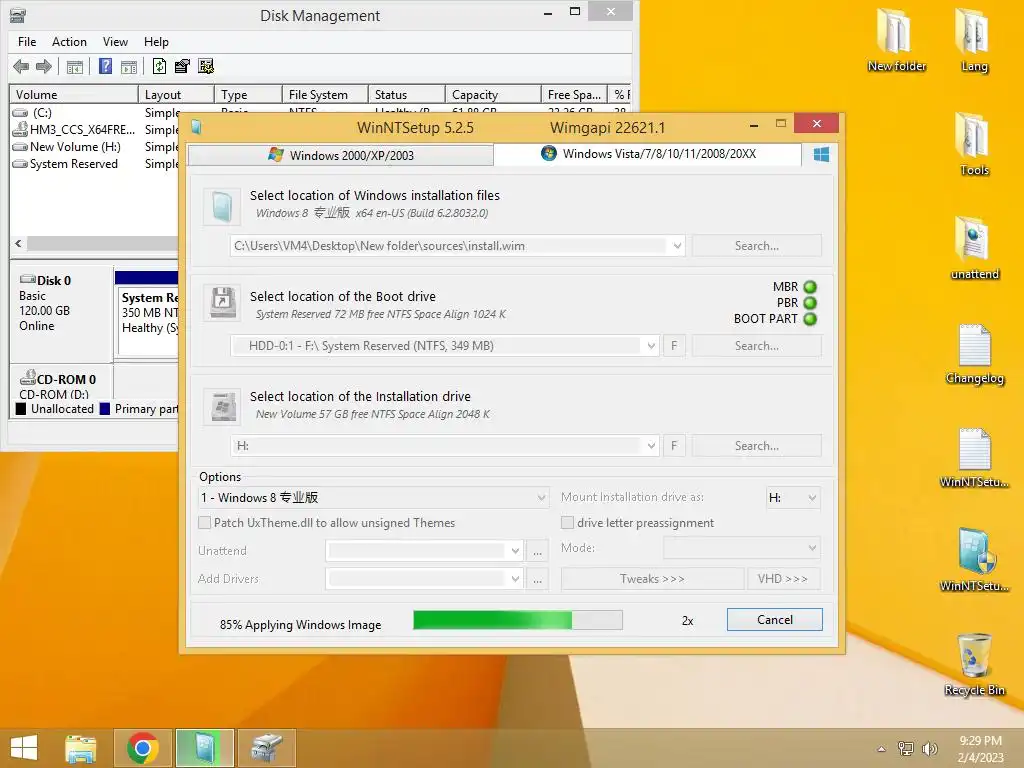Click the Disk Management taskbar icon

266,748
